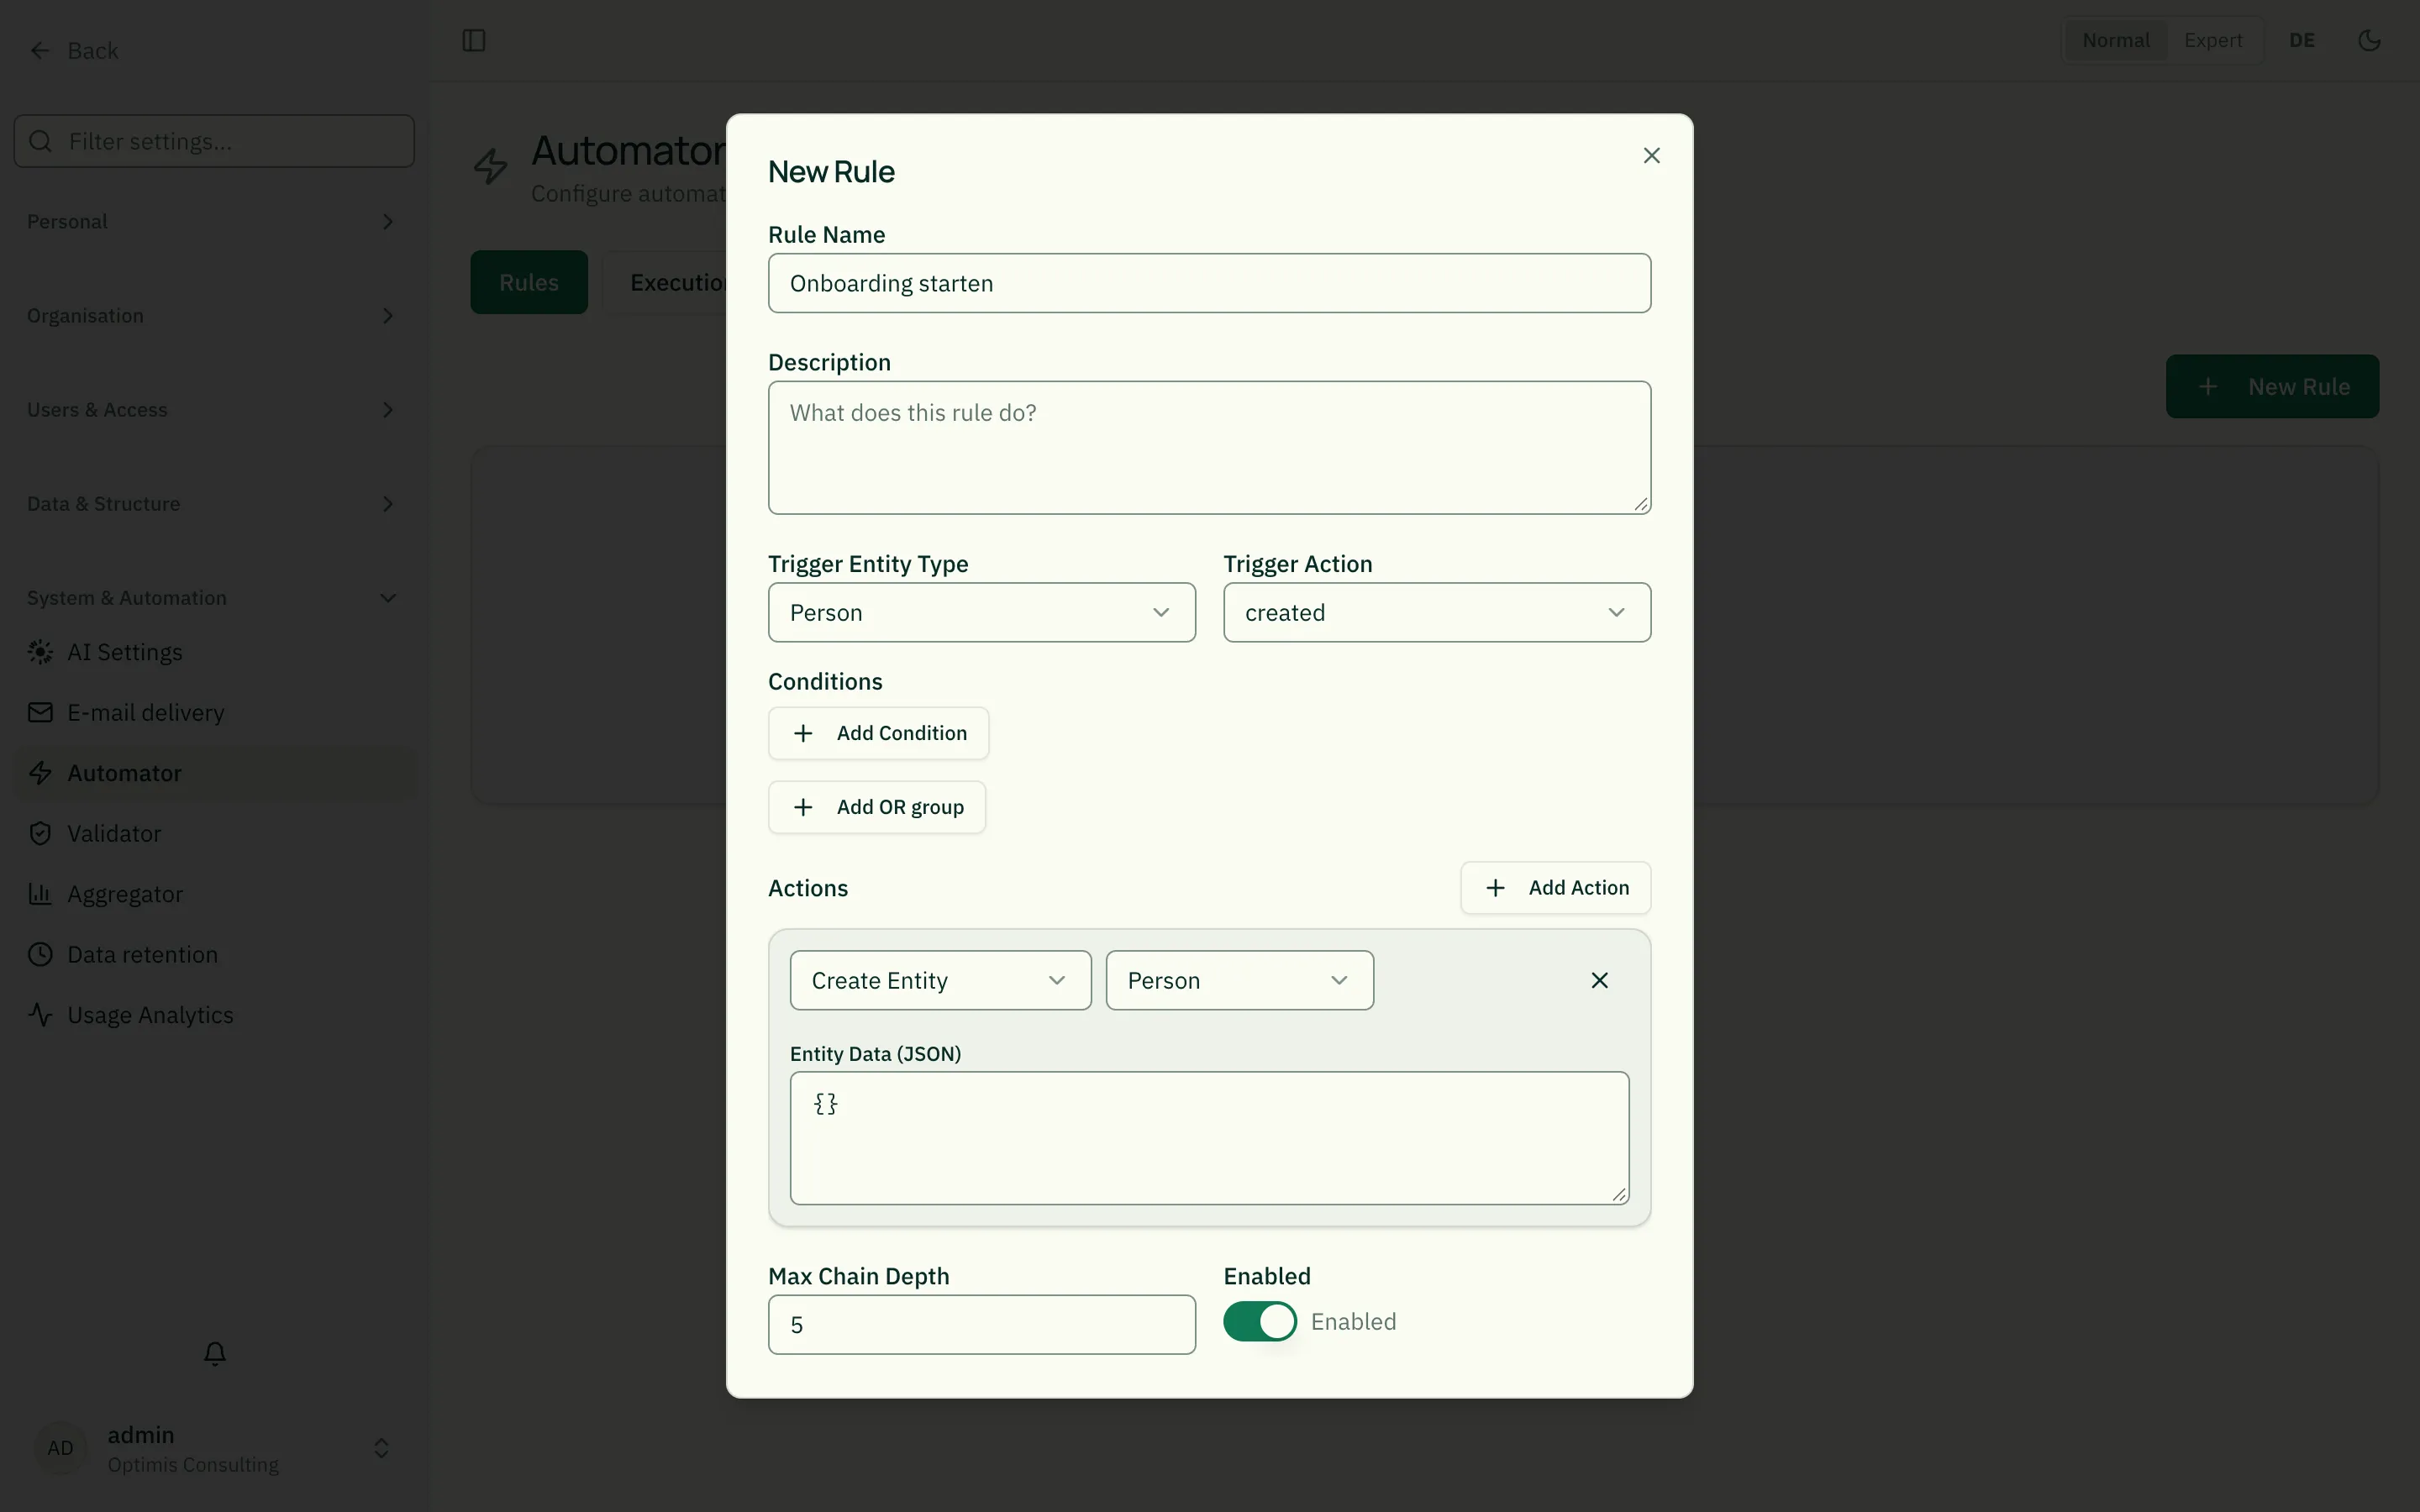Focus the Max Chain Depth field
The width and height of the screenshot is (2420, 1512).
coord(982,1326)
